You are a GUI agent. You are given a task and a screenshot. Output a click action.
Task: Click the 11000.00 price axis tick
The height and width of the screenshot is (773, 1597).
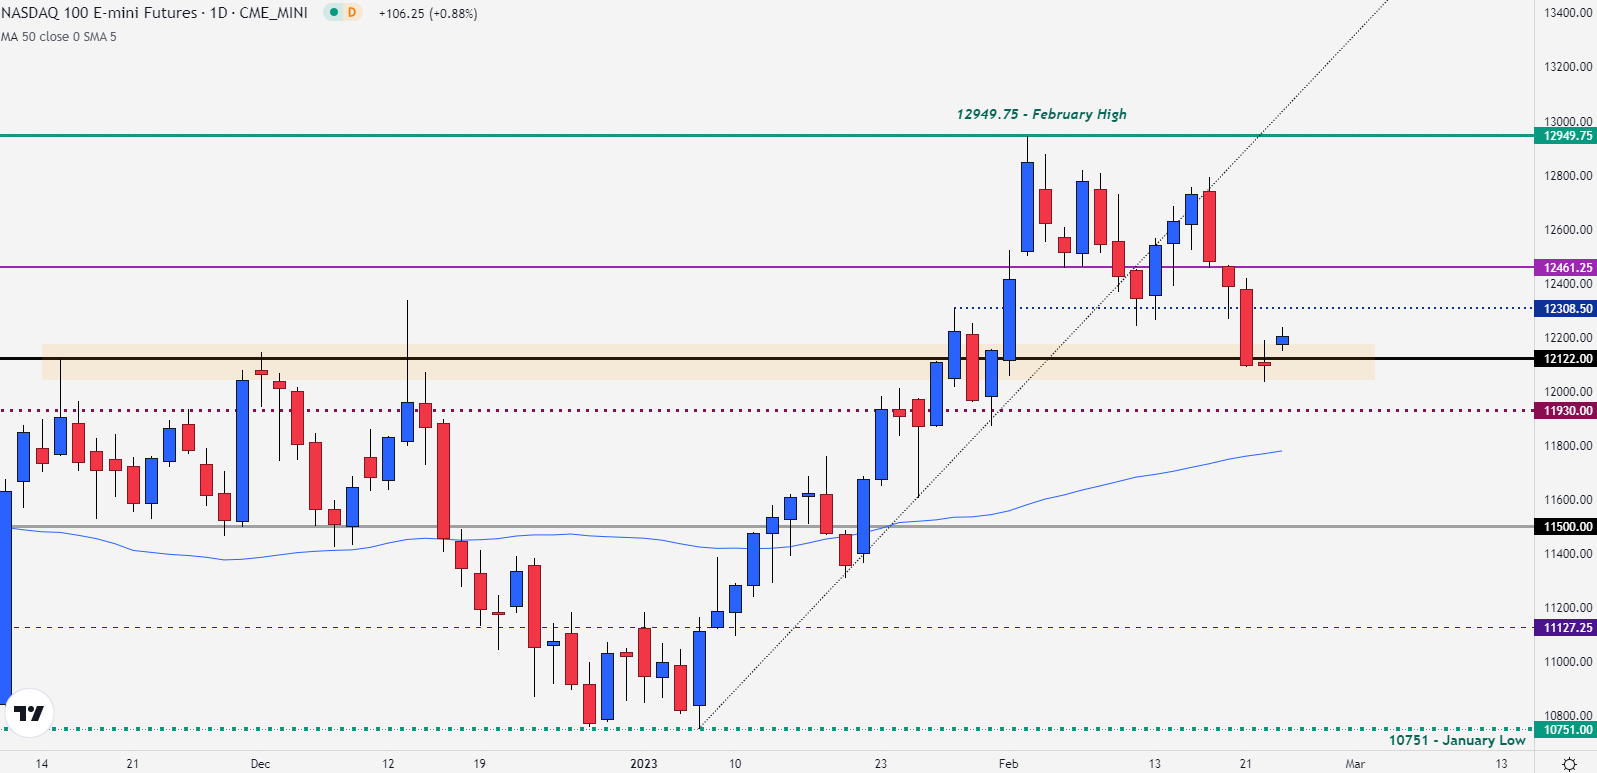pos(1568,662)
